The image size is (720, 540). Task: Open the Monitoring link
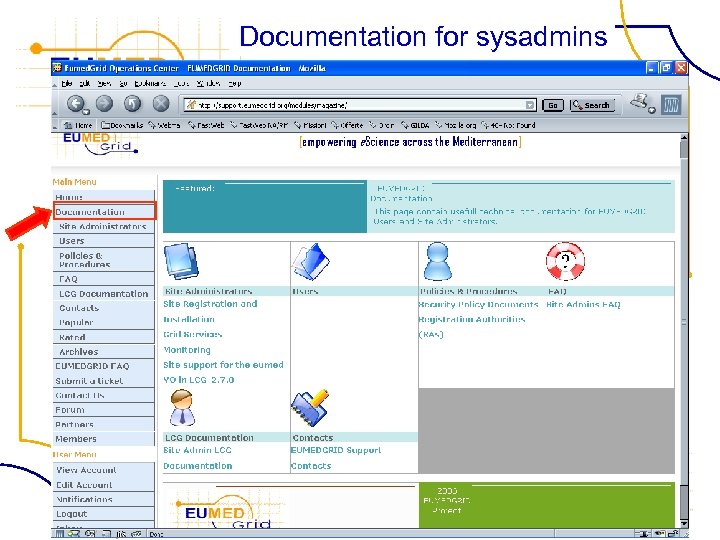click(187, 350)
